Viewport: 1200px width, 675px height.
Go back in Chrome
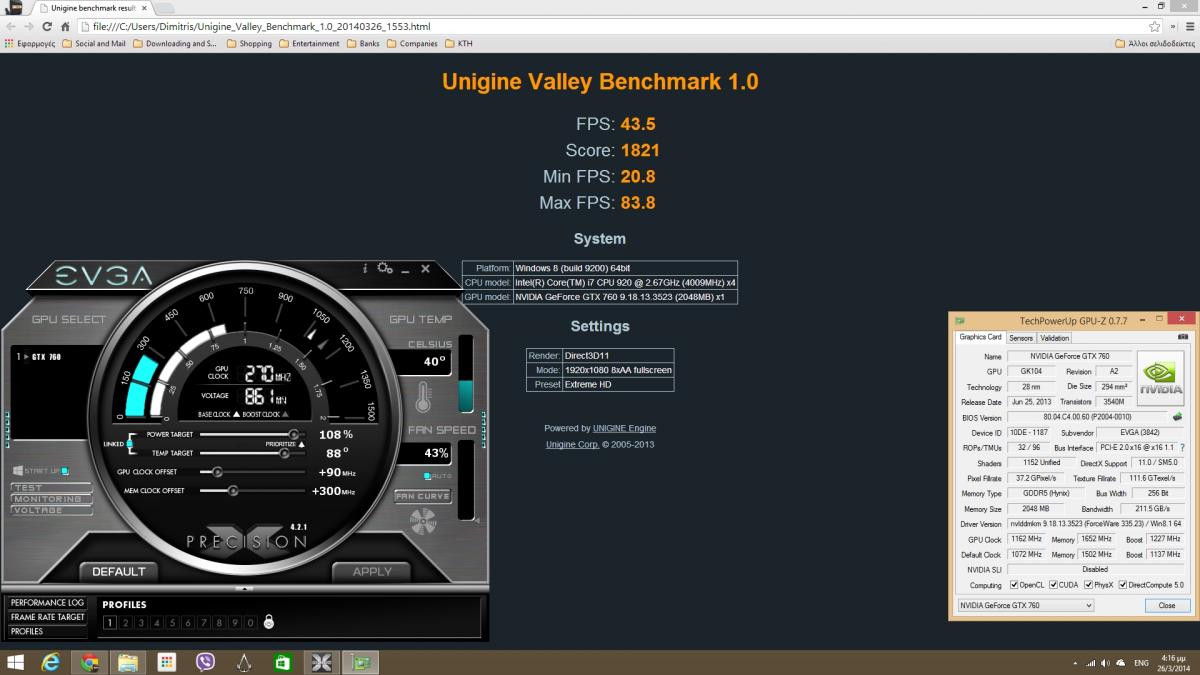tap(10, 26)
